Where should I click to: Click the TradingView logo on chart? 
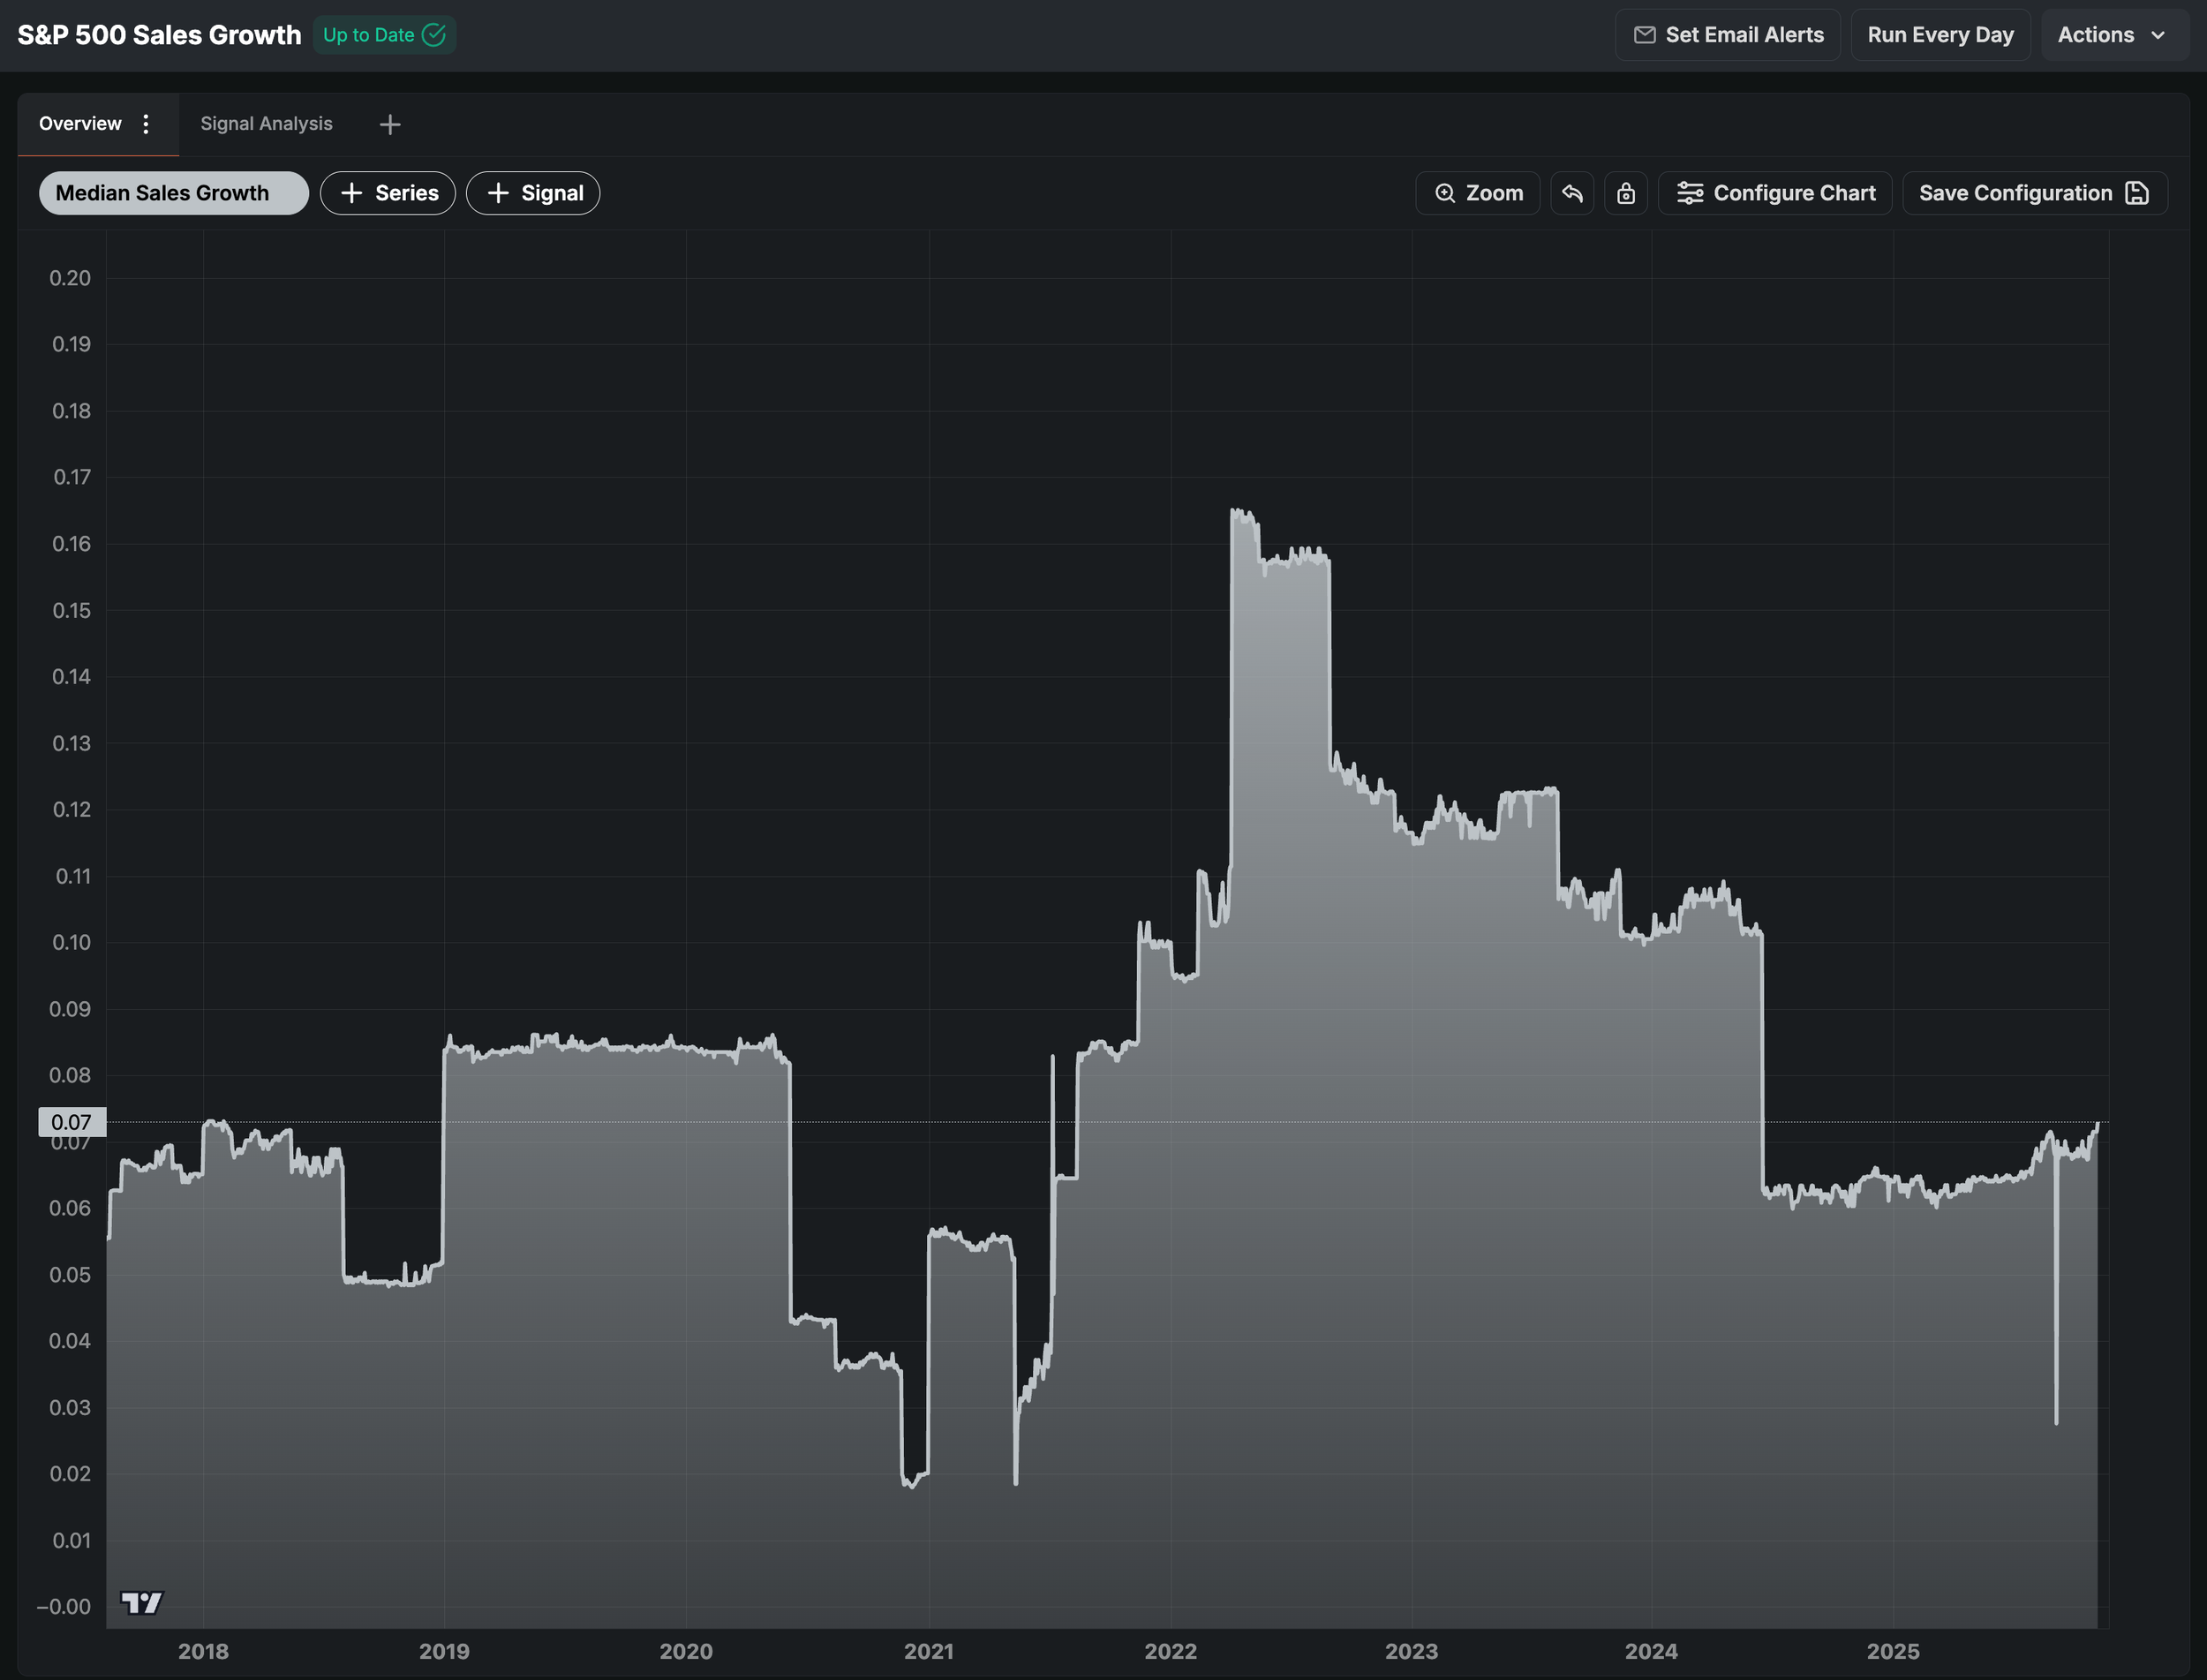tap(142, 1603)
